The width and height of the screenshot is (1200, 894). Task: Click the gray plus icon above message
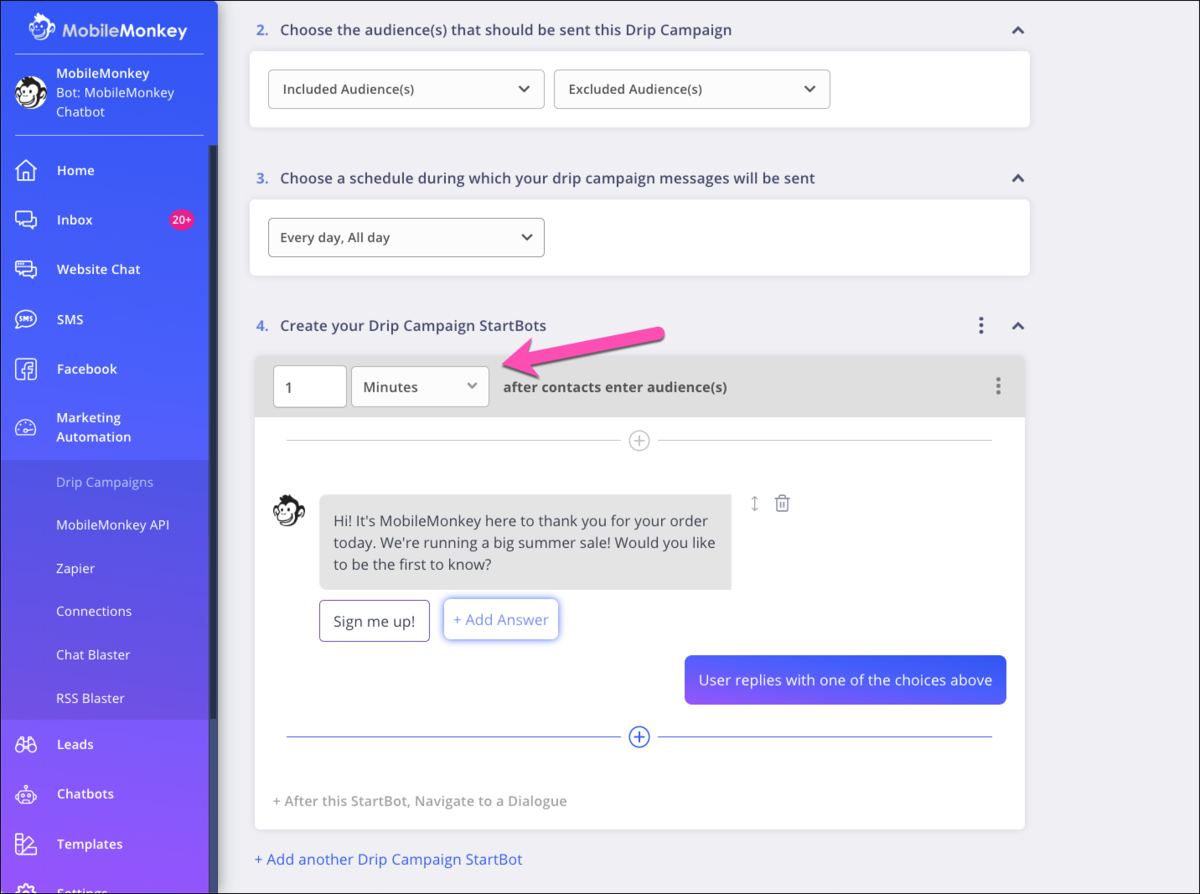(x=639, y=440)
